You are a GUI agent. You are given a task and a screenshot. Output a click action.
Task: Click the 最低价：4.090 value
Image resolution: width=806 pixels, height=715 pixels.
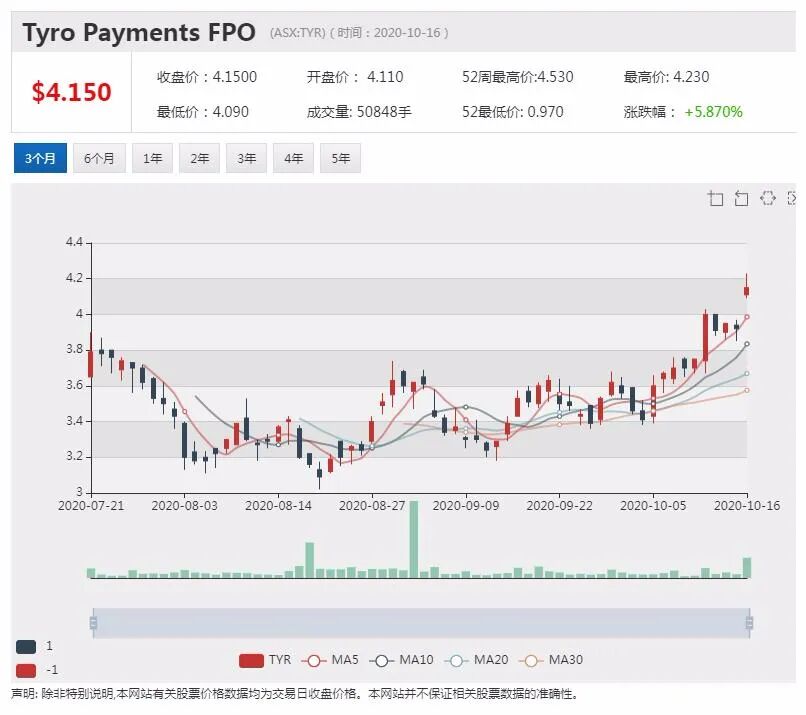[x=203, y=112]
